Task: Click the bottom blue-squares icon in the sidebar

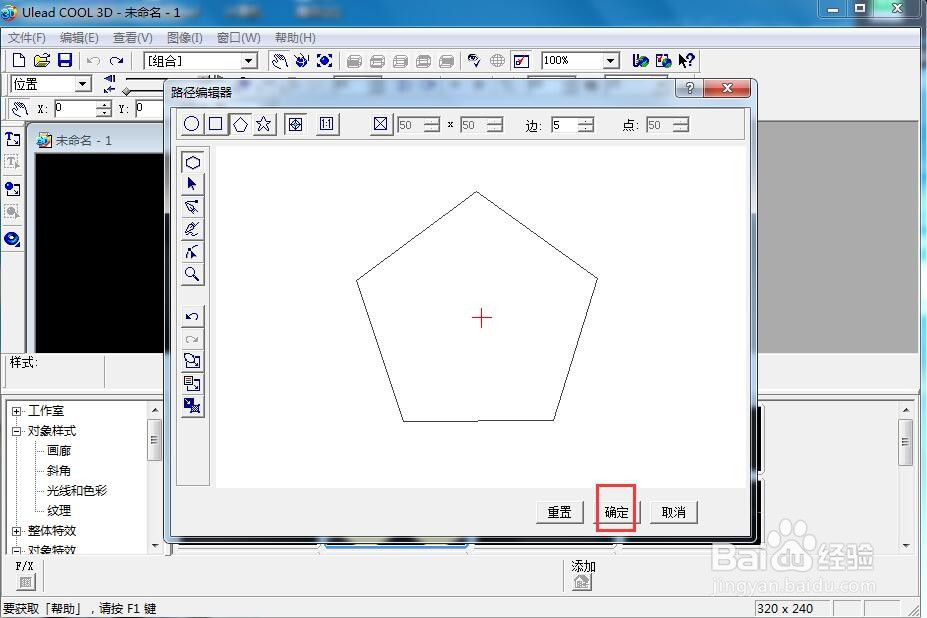Action: tap(193, 406)
